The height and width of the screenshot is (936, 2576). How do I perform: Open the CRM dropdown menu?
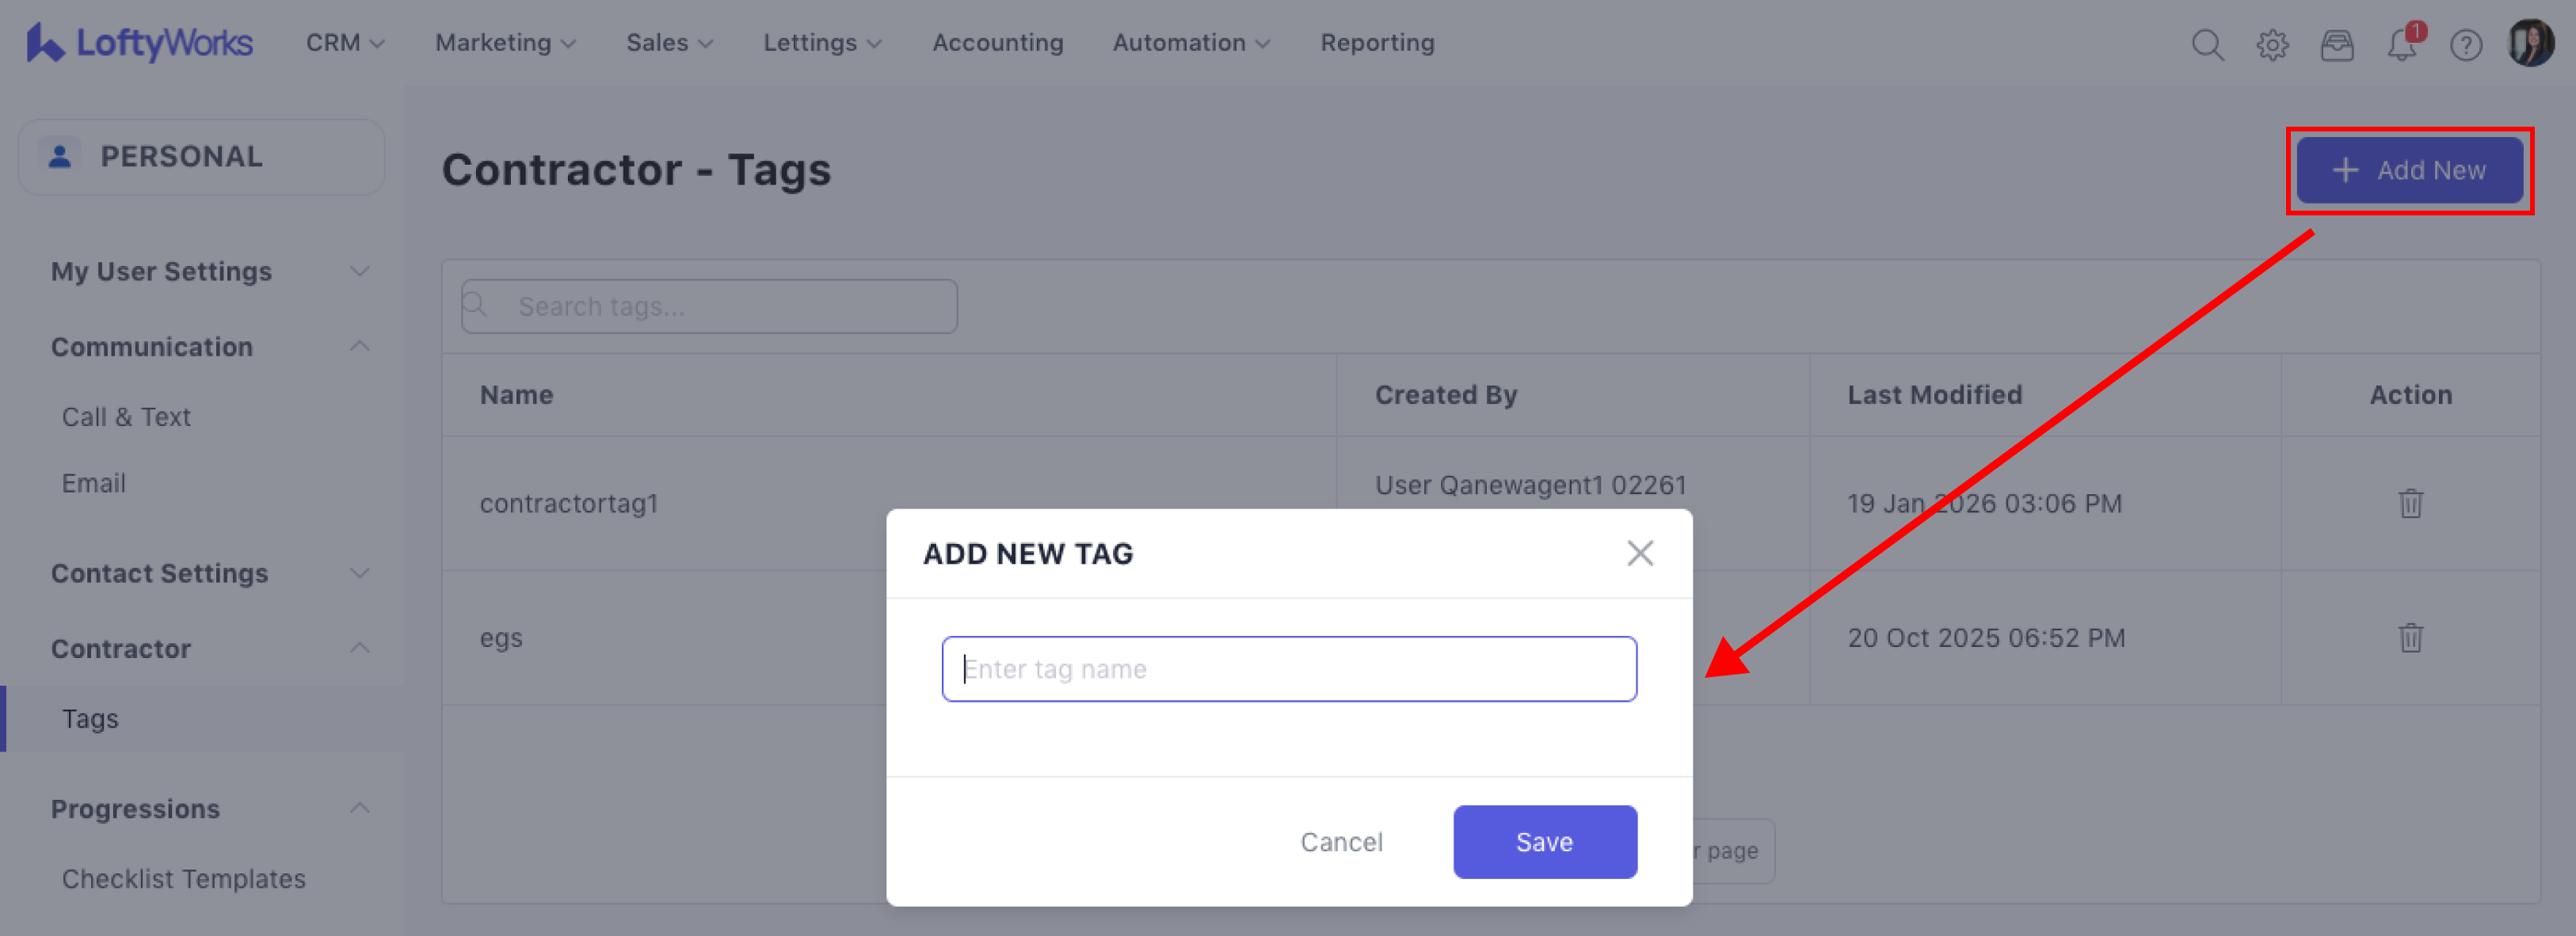click(x=345, y=43)
